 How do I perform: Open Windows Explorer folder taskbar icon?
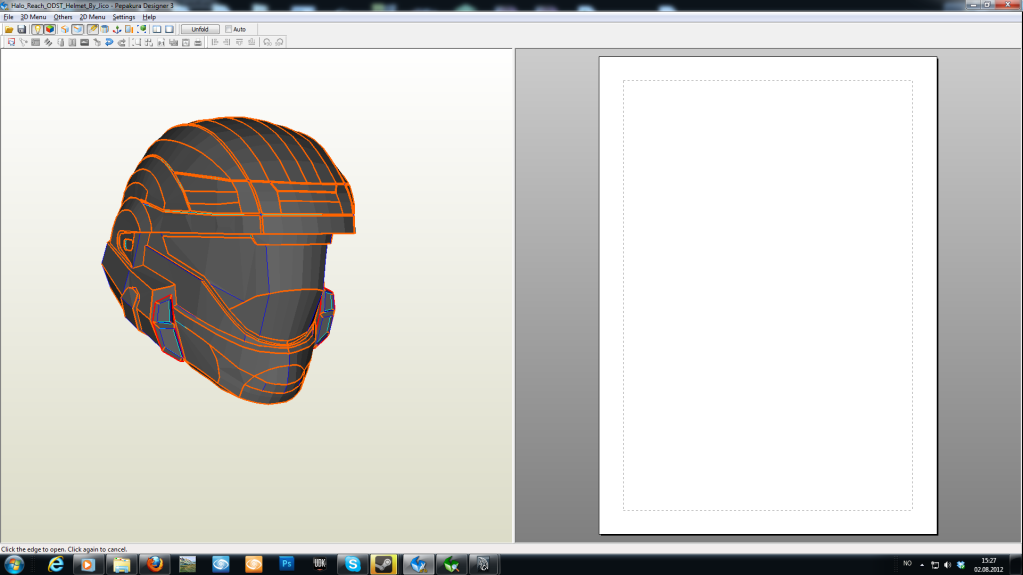[121, 565]
